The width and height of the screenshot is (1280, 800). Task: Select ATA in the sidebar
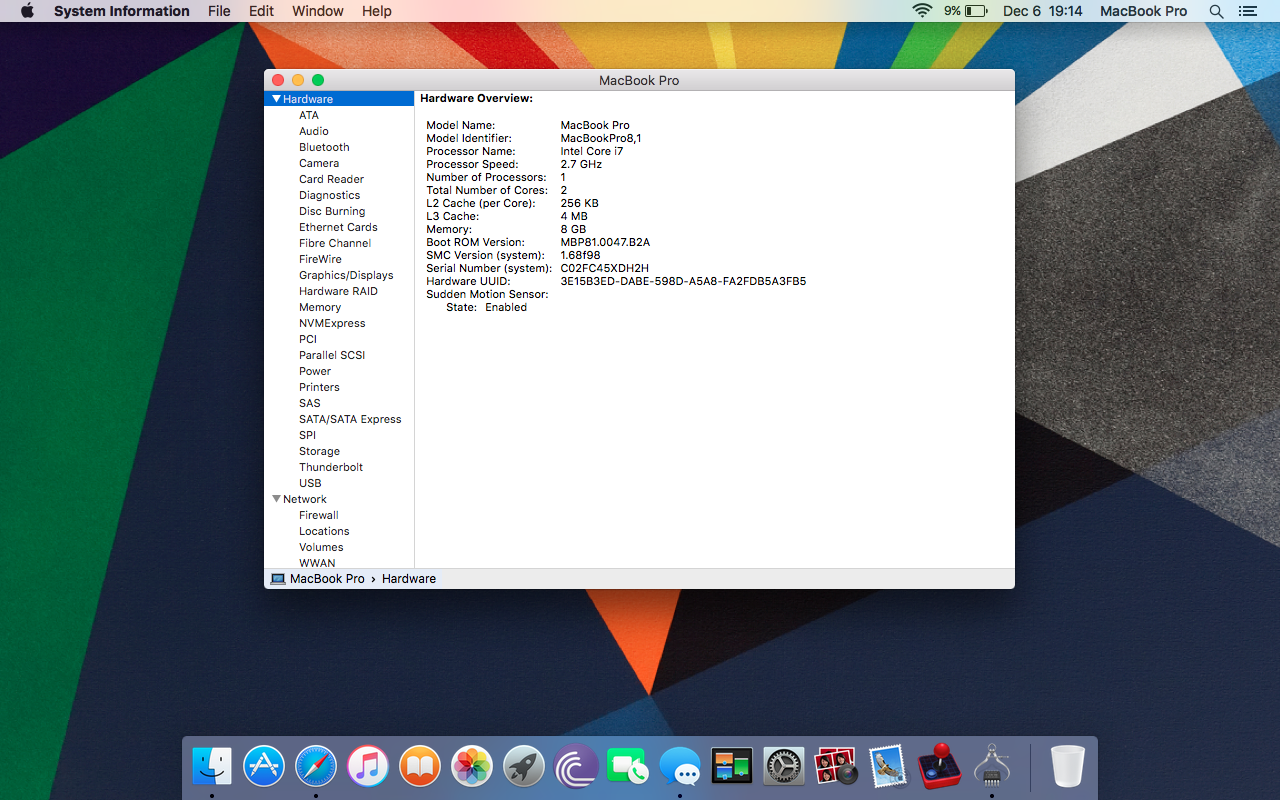point(309,115)
